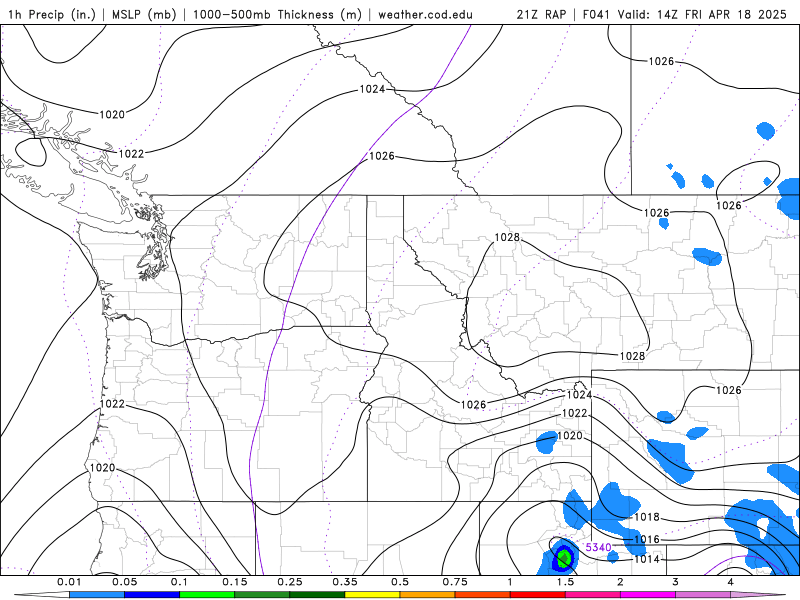The image size is (800, 600).
Task: Click the '1000-500mb Thickness (m)' header label
Action: [x=277, y=14]
